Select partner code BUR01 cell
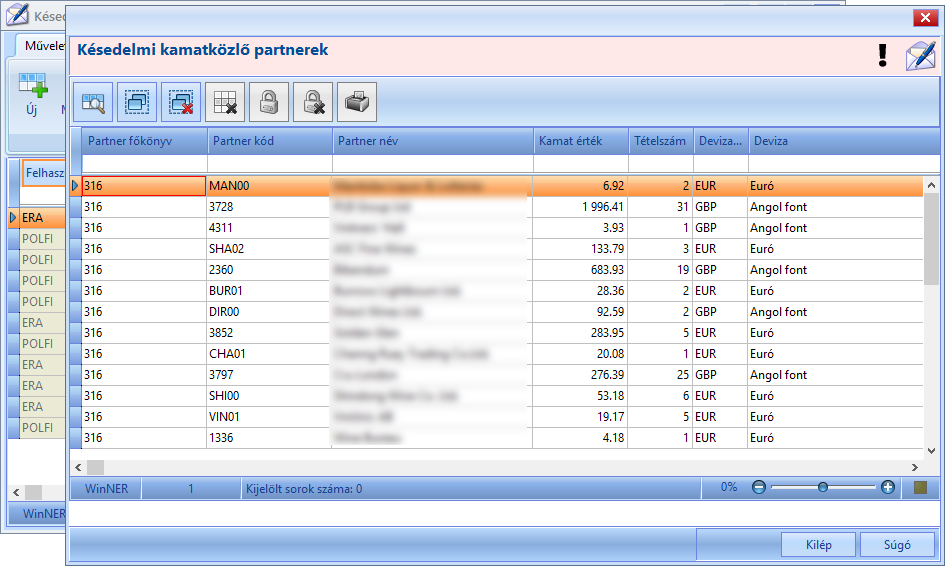Screen dimensions: 945x566 click(269, 291)
